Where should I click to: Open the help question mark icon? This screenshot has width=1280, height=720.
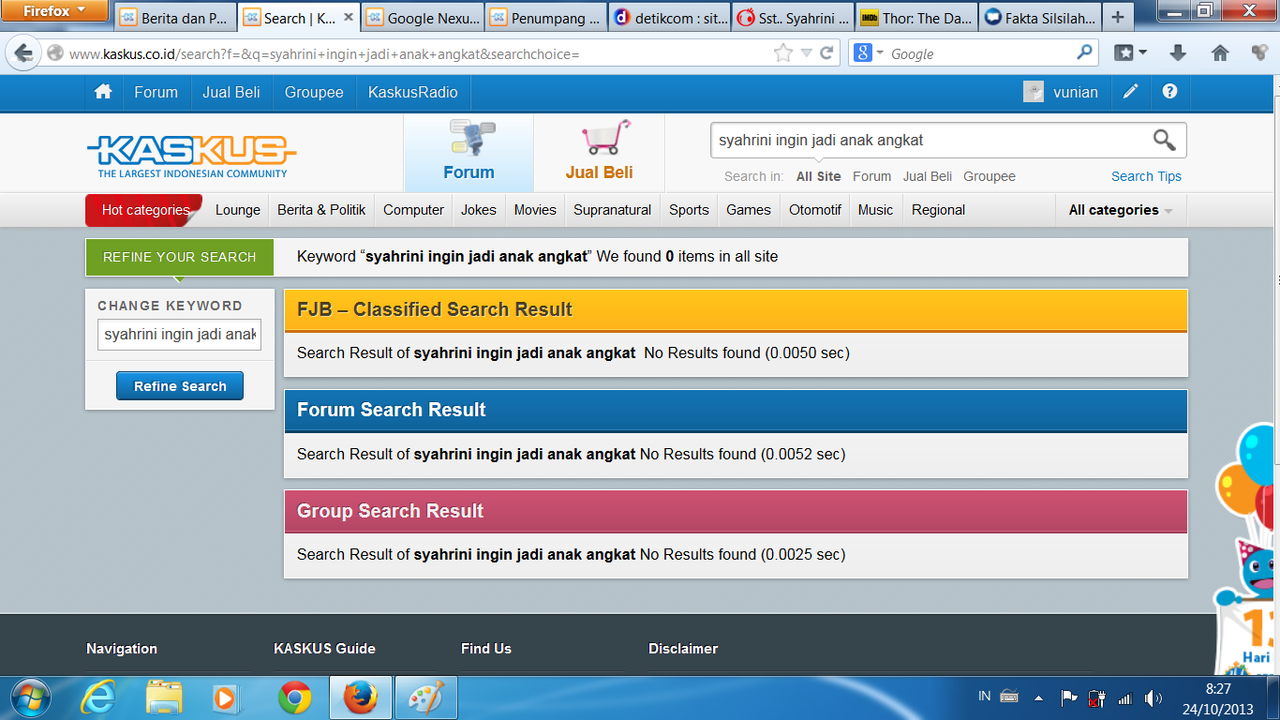tap(1170, 92)
